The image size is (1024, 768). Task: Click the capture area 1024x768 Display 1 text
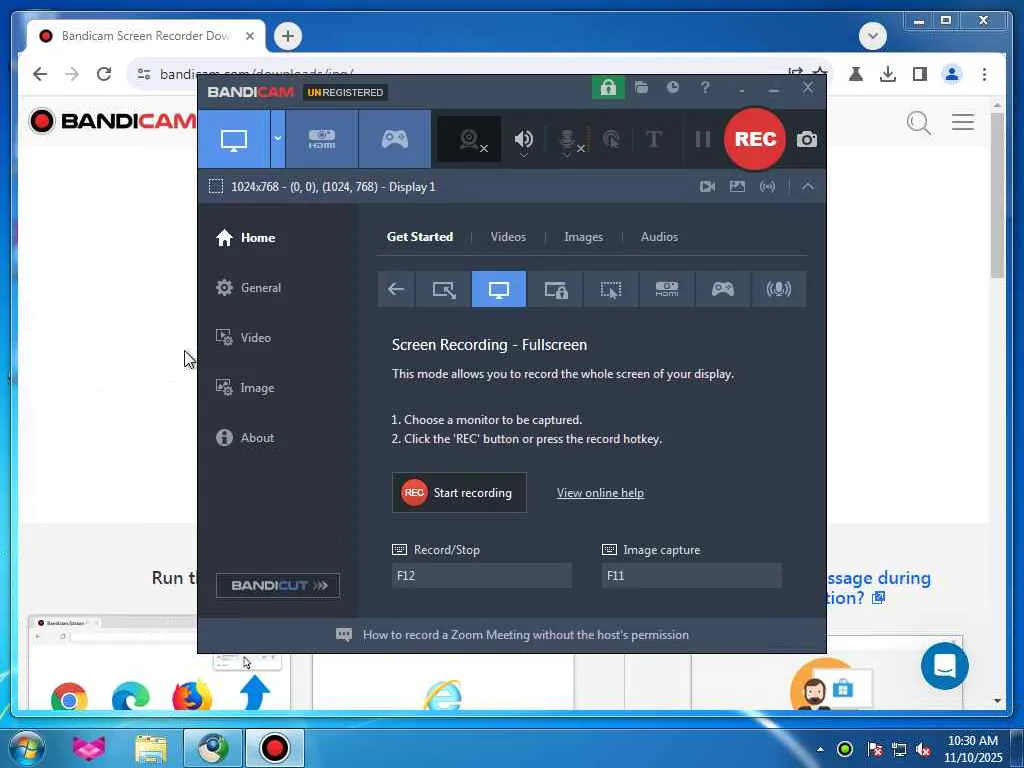333,187
